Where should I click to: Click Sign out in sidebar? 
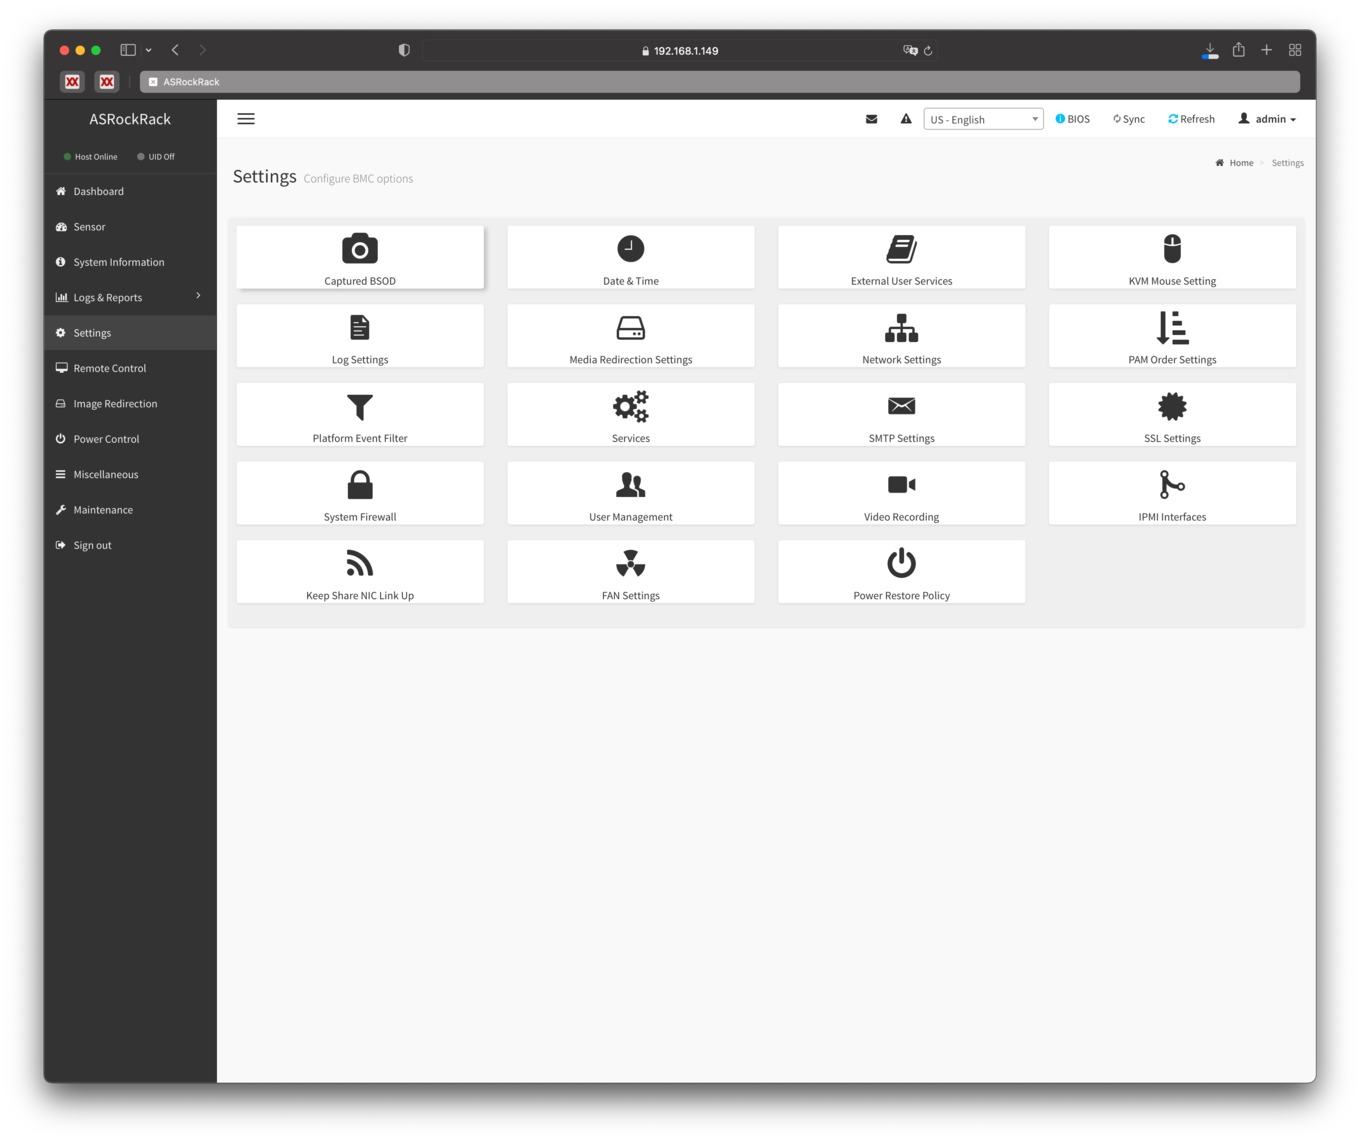coord(130,545)
